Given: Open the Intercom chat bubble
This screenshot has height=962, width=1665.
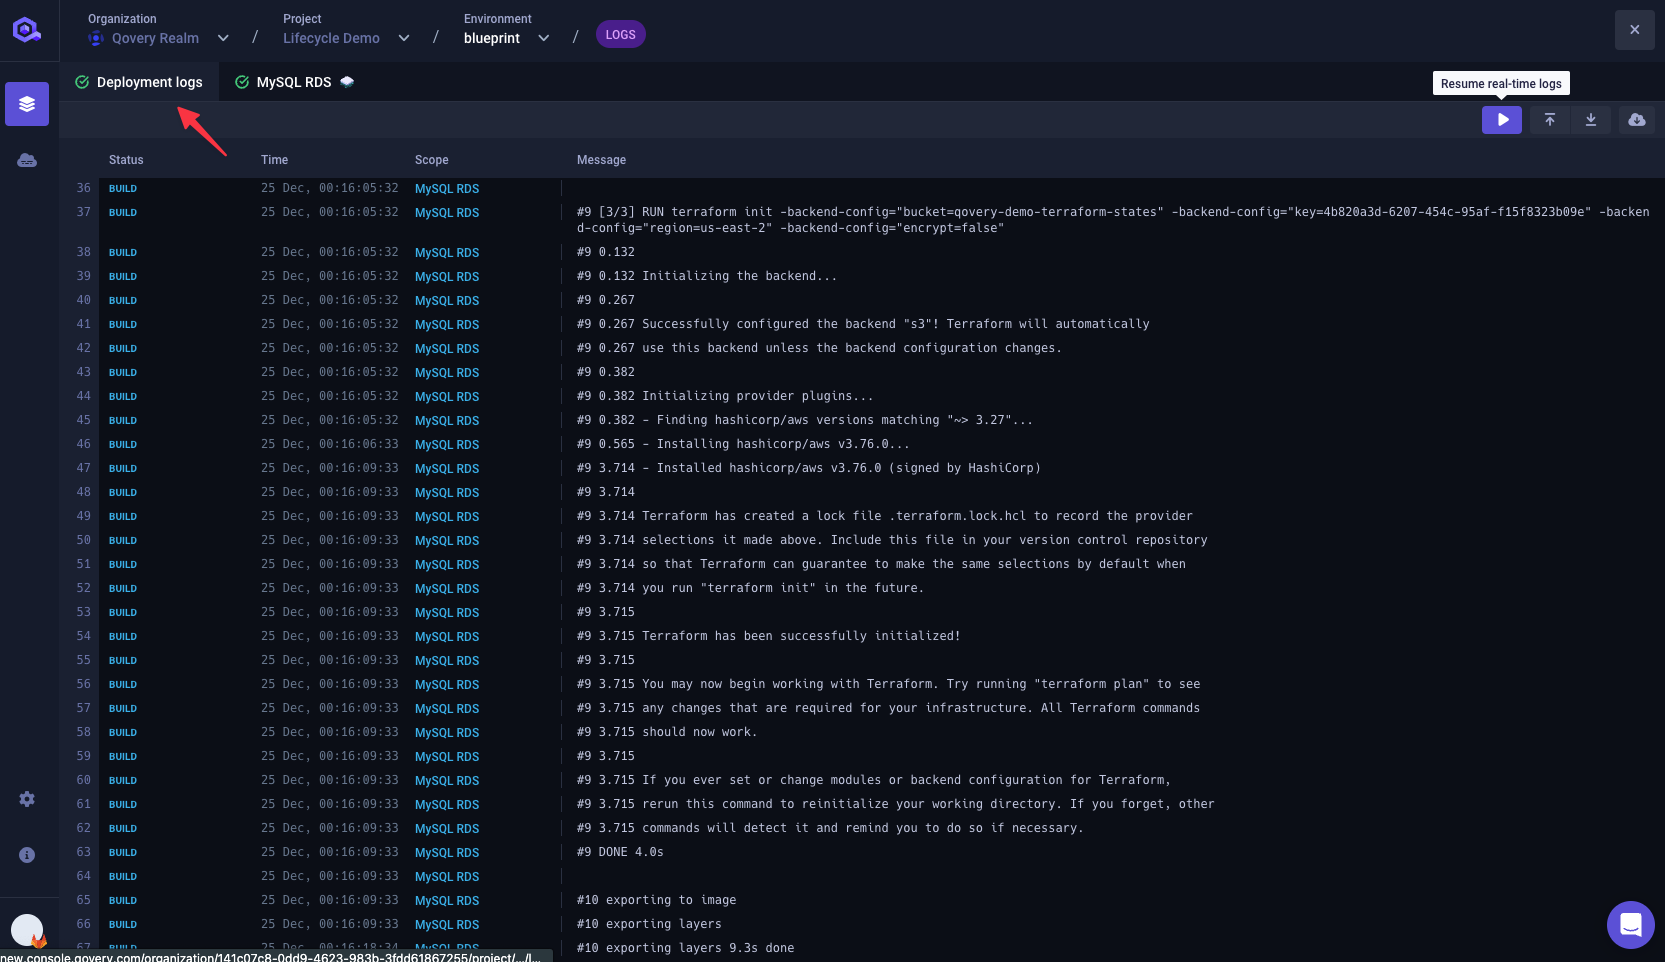Looking at the screenshot, I should pyautogui.click(x=1631, y=925).
